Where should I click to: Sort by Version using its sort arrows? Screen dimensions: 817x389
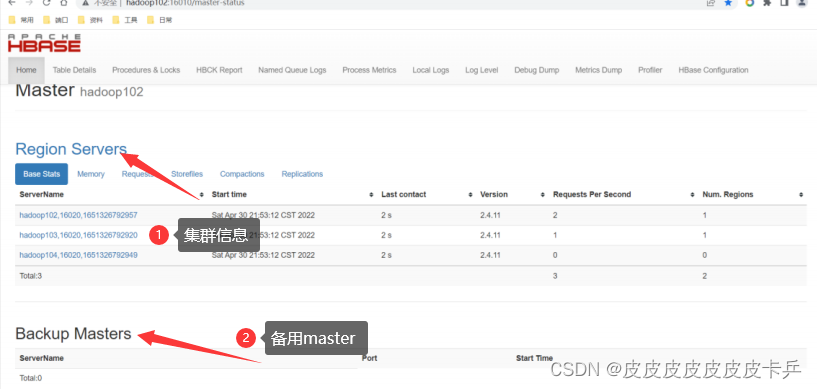point(543,195)
